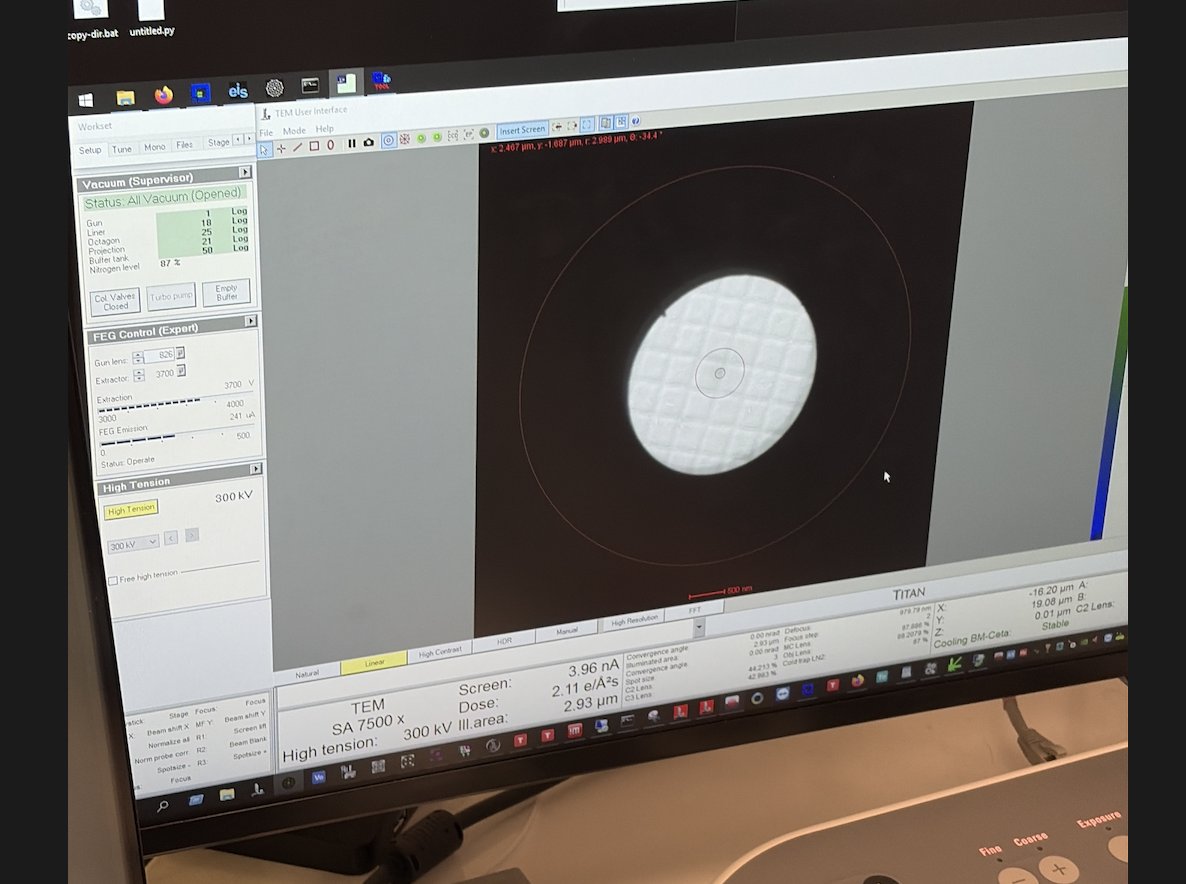1186x884 pixels.
Task: Select the Natural display mode tab
Action: coord(307,673)
